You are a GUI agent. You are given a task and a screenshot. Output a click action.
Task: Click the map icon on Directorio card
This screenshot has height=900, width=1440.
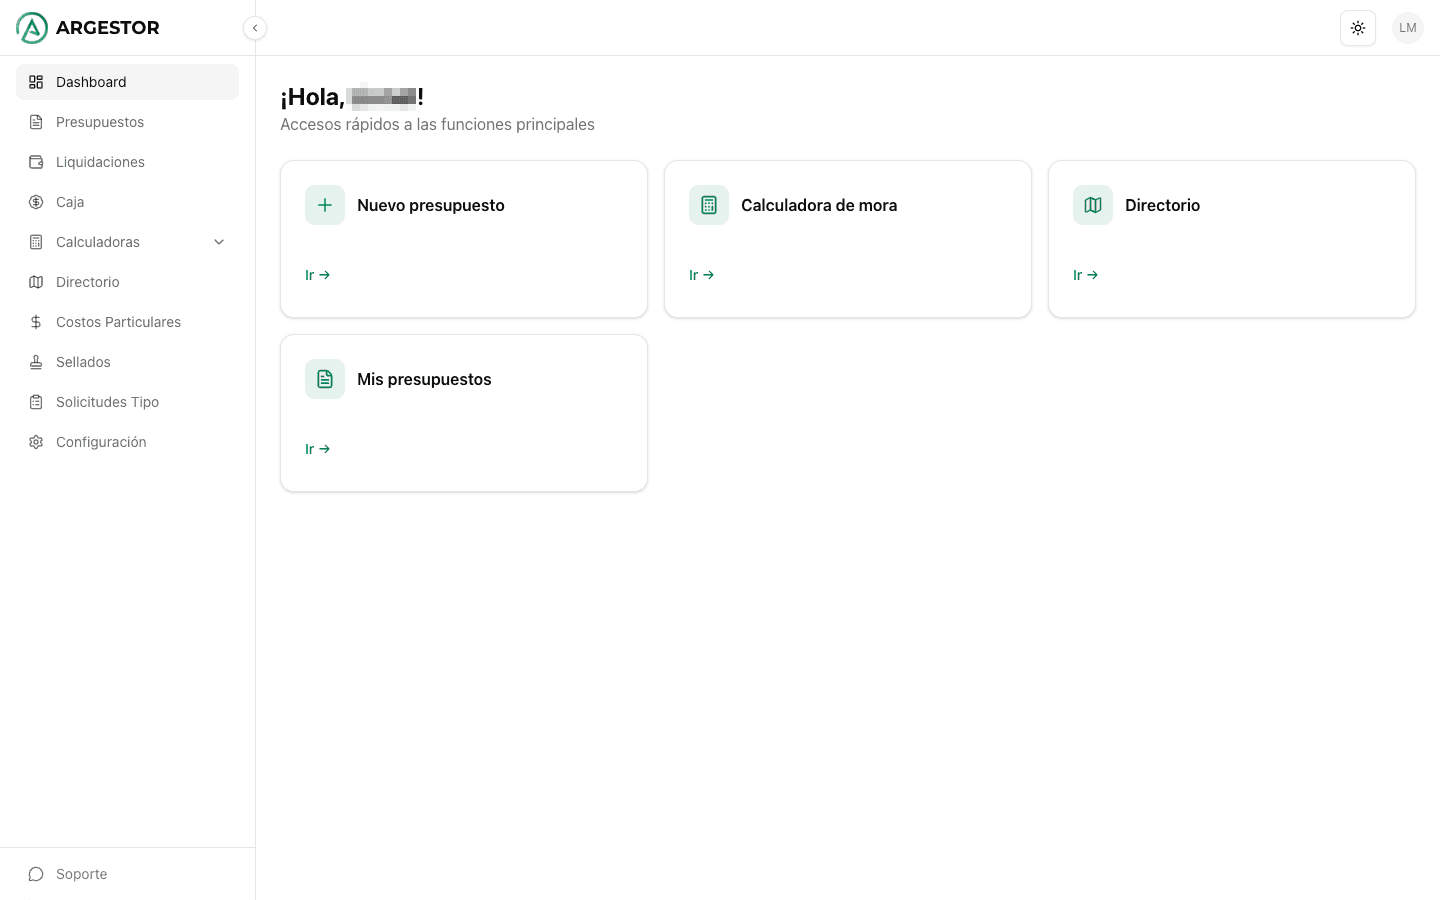point(1093,205)
